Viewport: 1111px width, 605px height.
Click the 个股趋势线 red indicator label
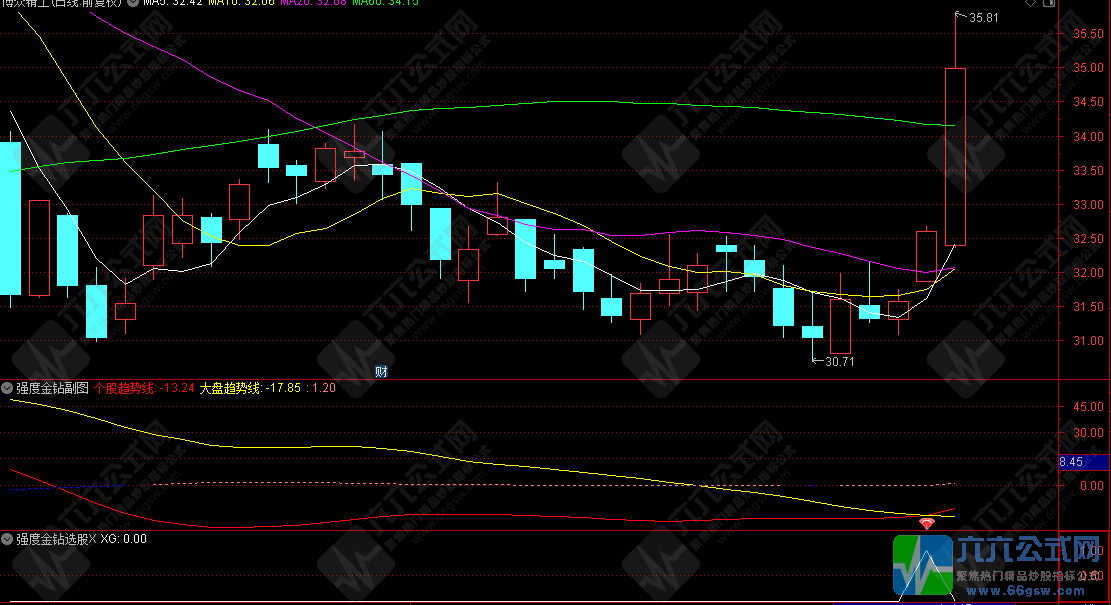tap(126, 388)
